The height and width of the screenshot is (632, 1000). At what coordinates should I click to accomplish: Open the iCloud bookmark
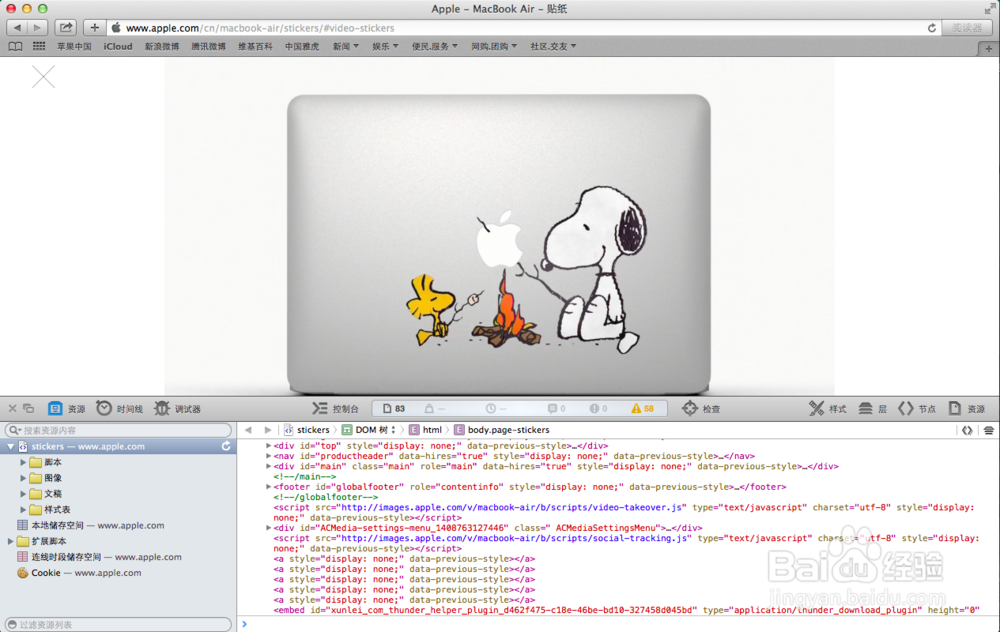(118, 47)
